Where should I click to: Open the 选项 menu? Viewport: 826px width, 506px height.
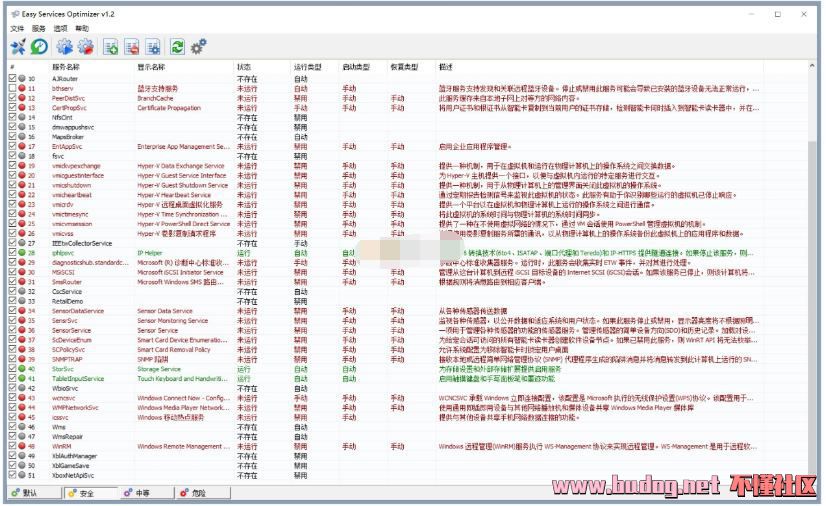coord(61,28)
